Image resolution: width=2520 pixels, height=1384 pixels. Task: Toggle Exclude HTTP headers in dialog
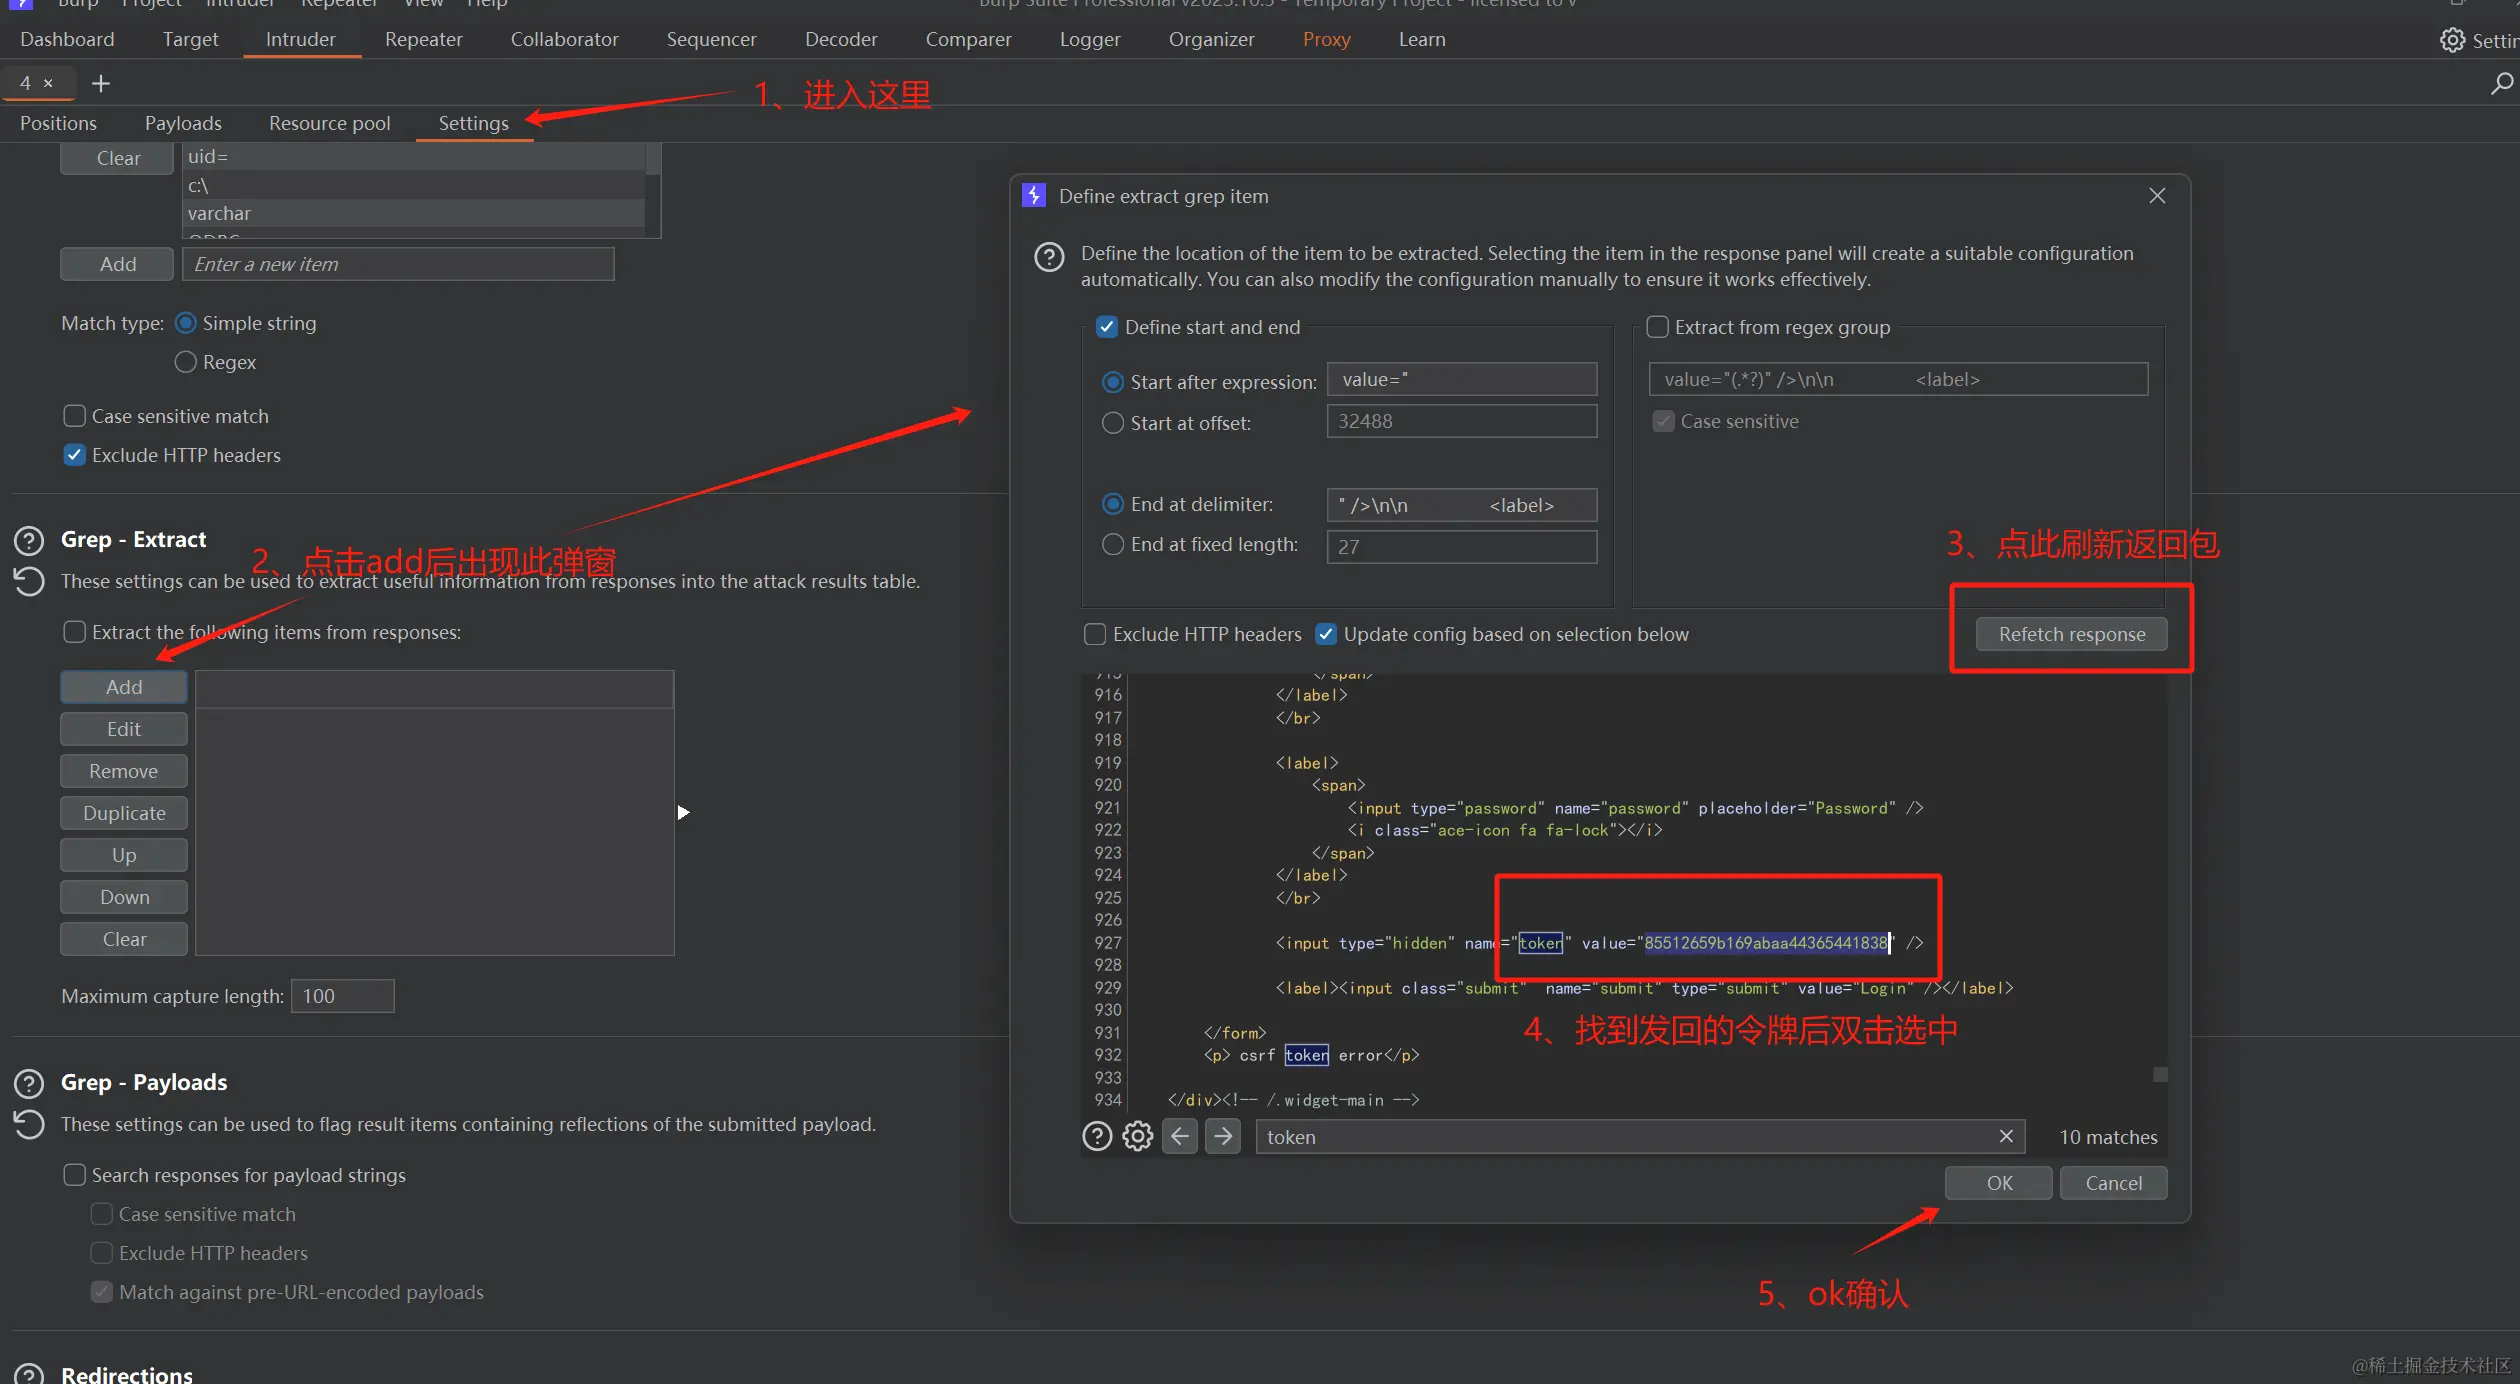coord(1095,634)
